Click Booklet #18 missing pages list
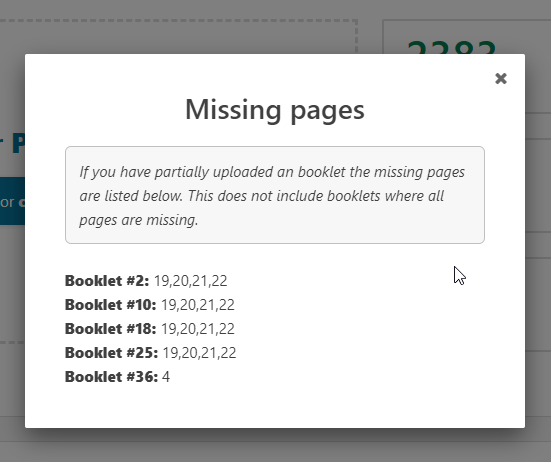Screen dimensions: 551x462 [x=198, y=329]
